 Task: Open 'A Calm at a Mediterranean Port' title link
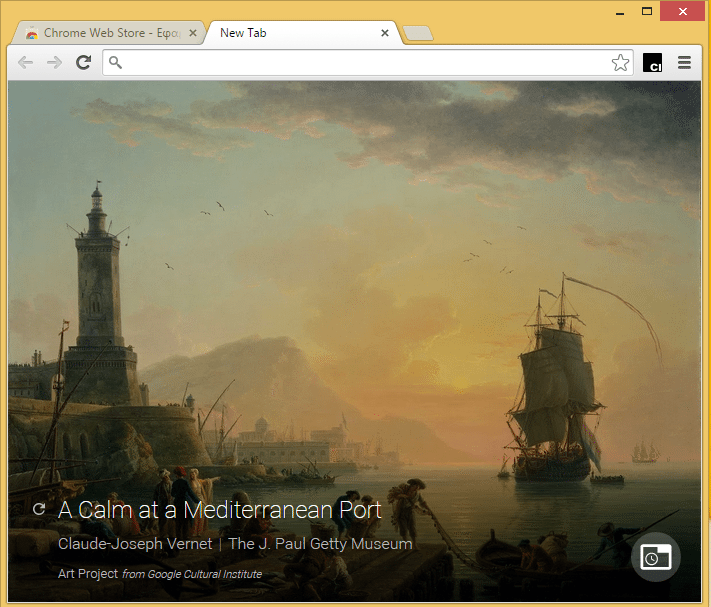coord(220,510)
